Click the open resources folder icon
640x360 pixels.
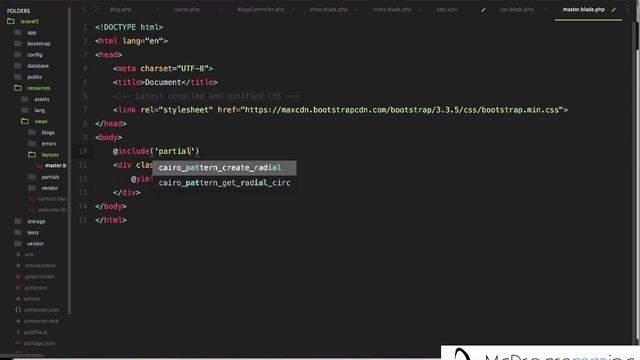click(x=18, y=88)
